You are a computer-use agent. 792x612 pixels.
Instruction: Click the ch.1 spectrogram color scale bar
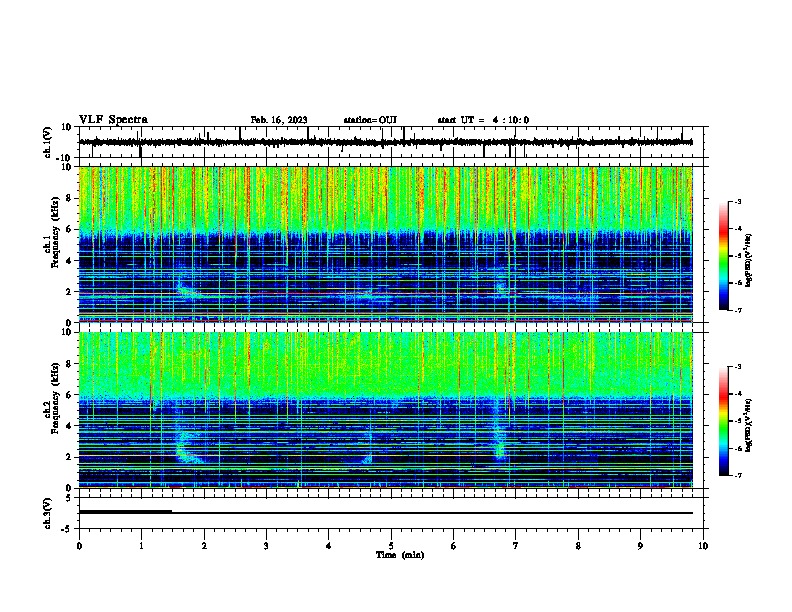[724, 256]
